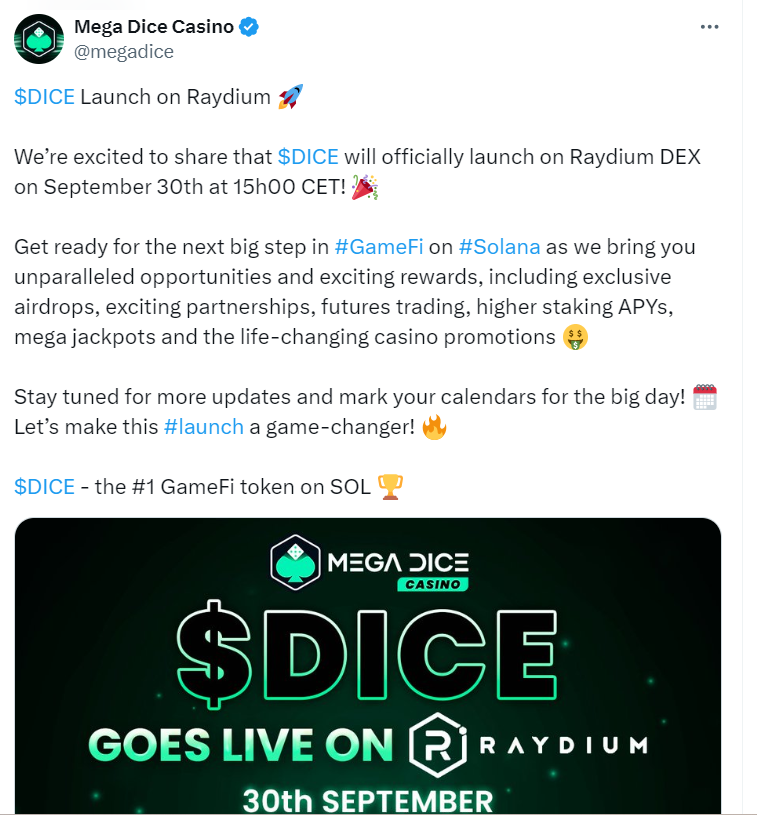This screenshot has width=757, height=815.
Task: Click the @megadice username handle
Action: coord(123,48)
